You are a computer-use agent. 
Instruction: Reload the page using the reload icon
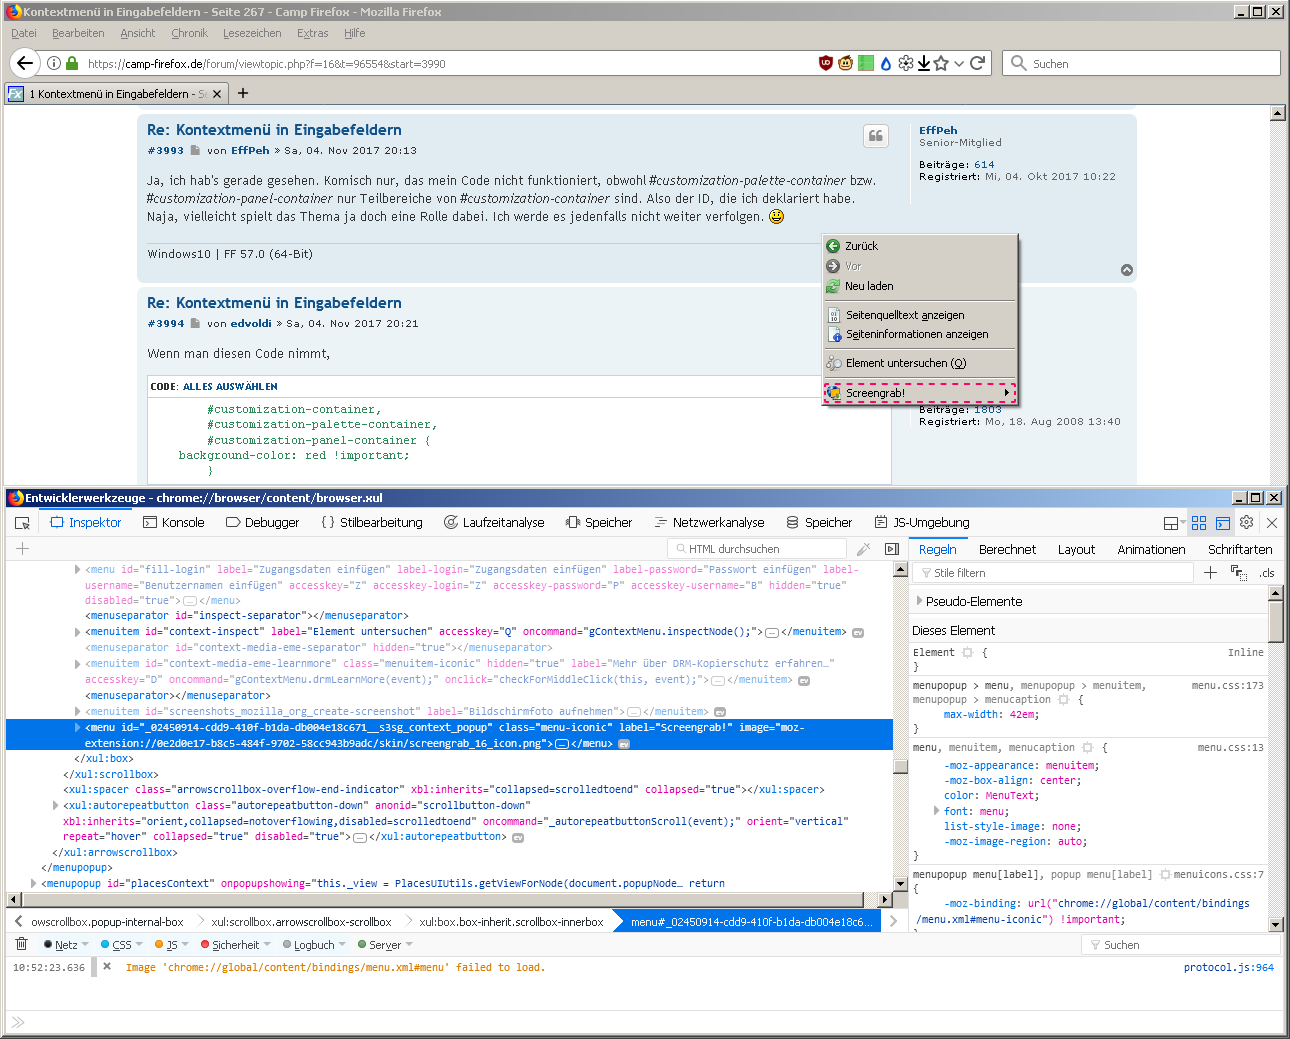coord(978,63)
